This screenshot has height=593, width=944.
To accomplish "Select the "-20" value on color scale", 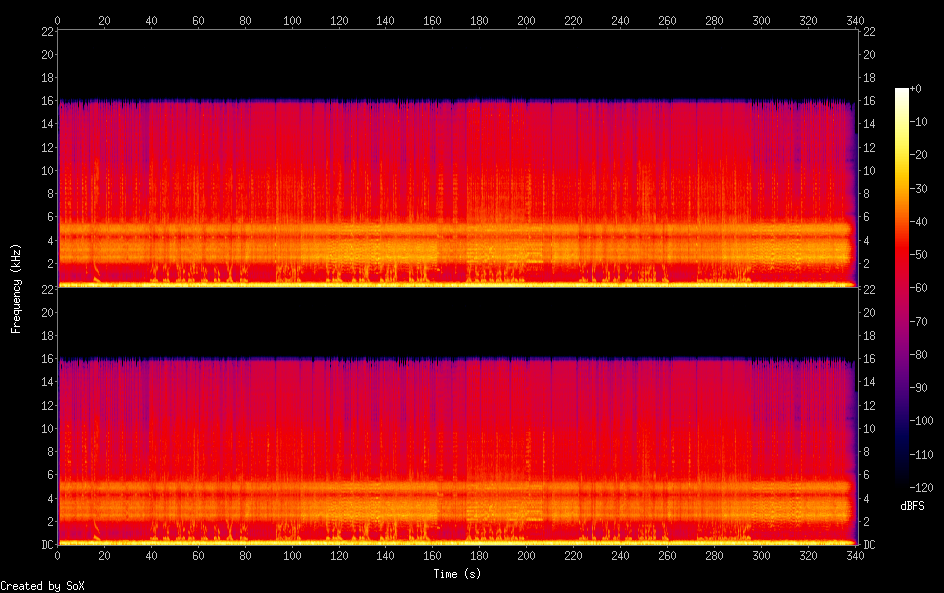I will coord(919,155).
